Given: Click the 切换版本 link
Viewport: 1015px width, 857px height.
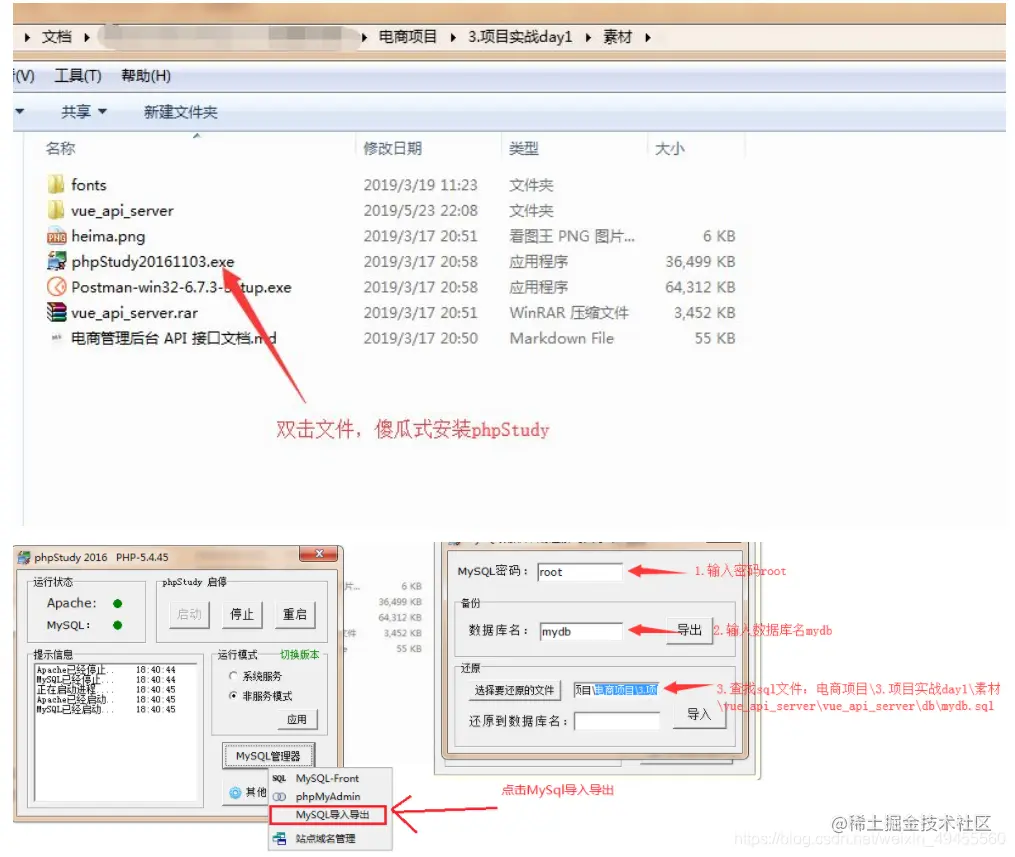Looking at the screenshot, I should coord(299,654).
